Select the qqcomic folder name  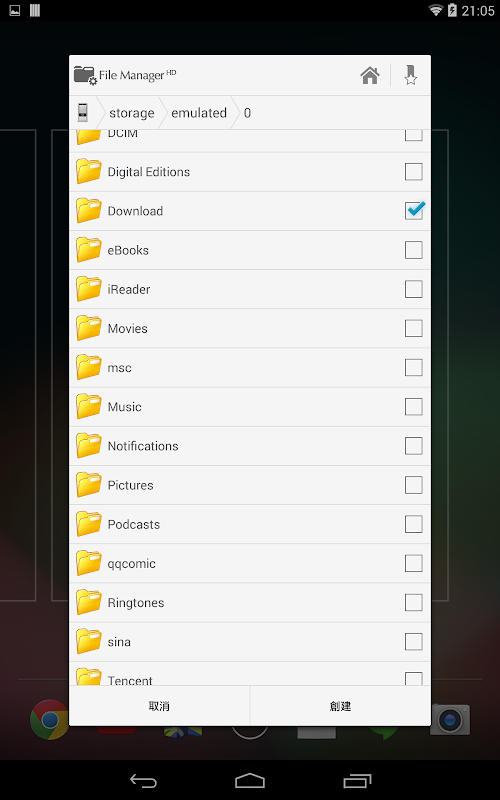tap(131, 564)
